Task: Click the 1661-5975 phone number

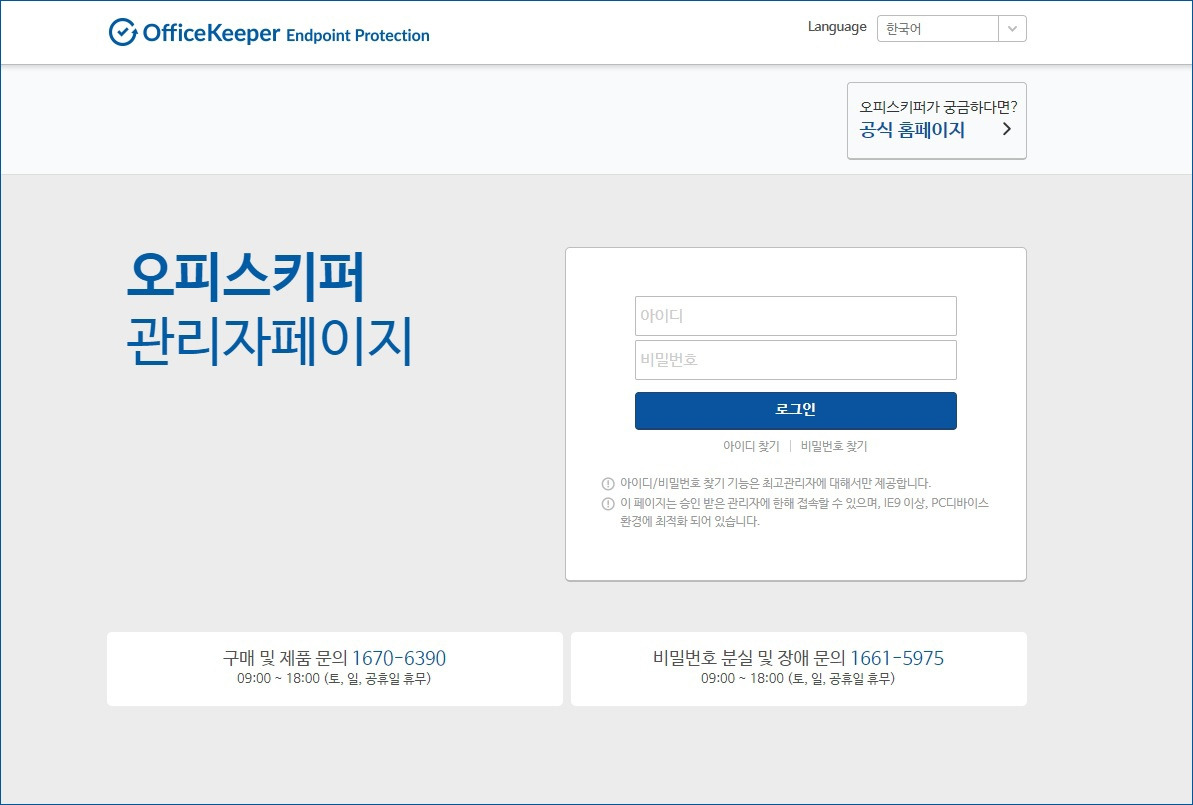Action: [897, 658]
